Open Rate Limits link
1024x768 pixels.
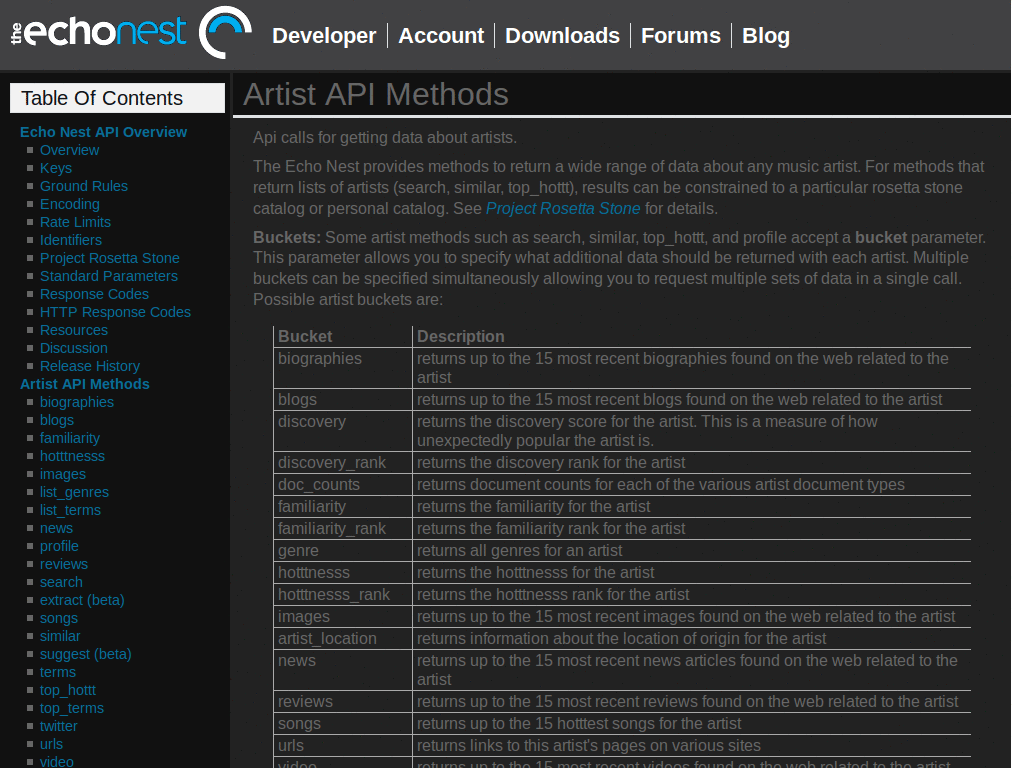pyautogui.click(x=75, y=222)
